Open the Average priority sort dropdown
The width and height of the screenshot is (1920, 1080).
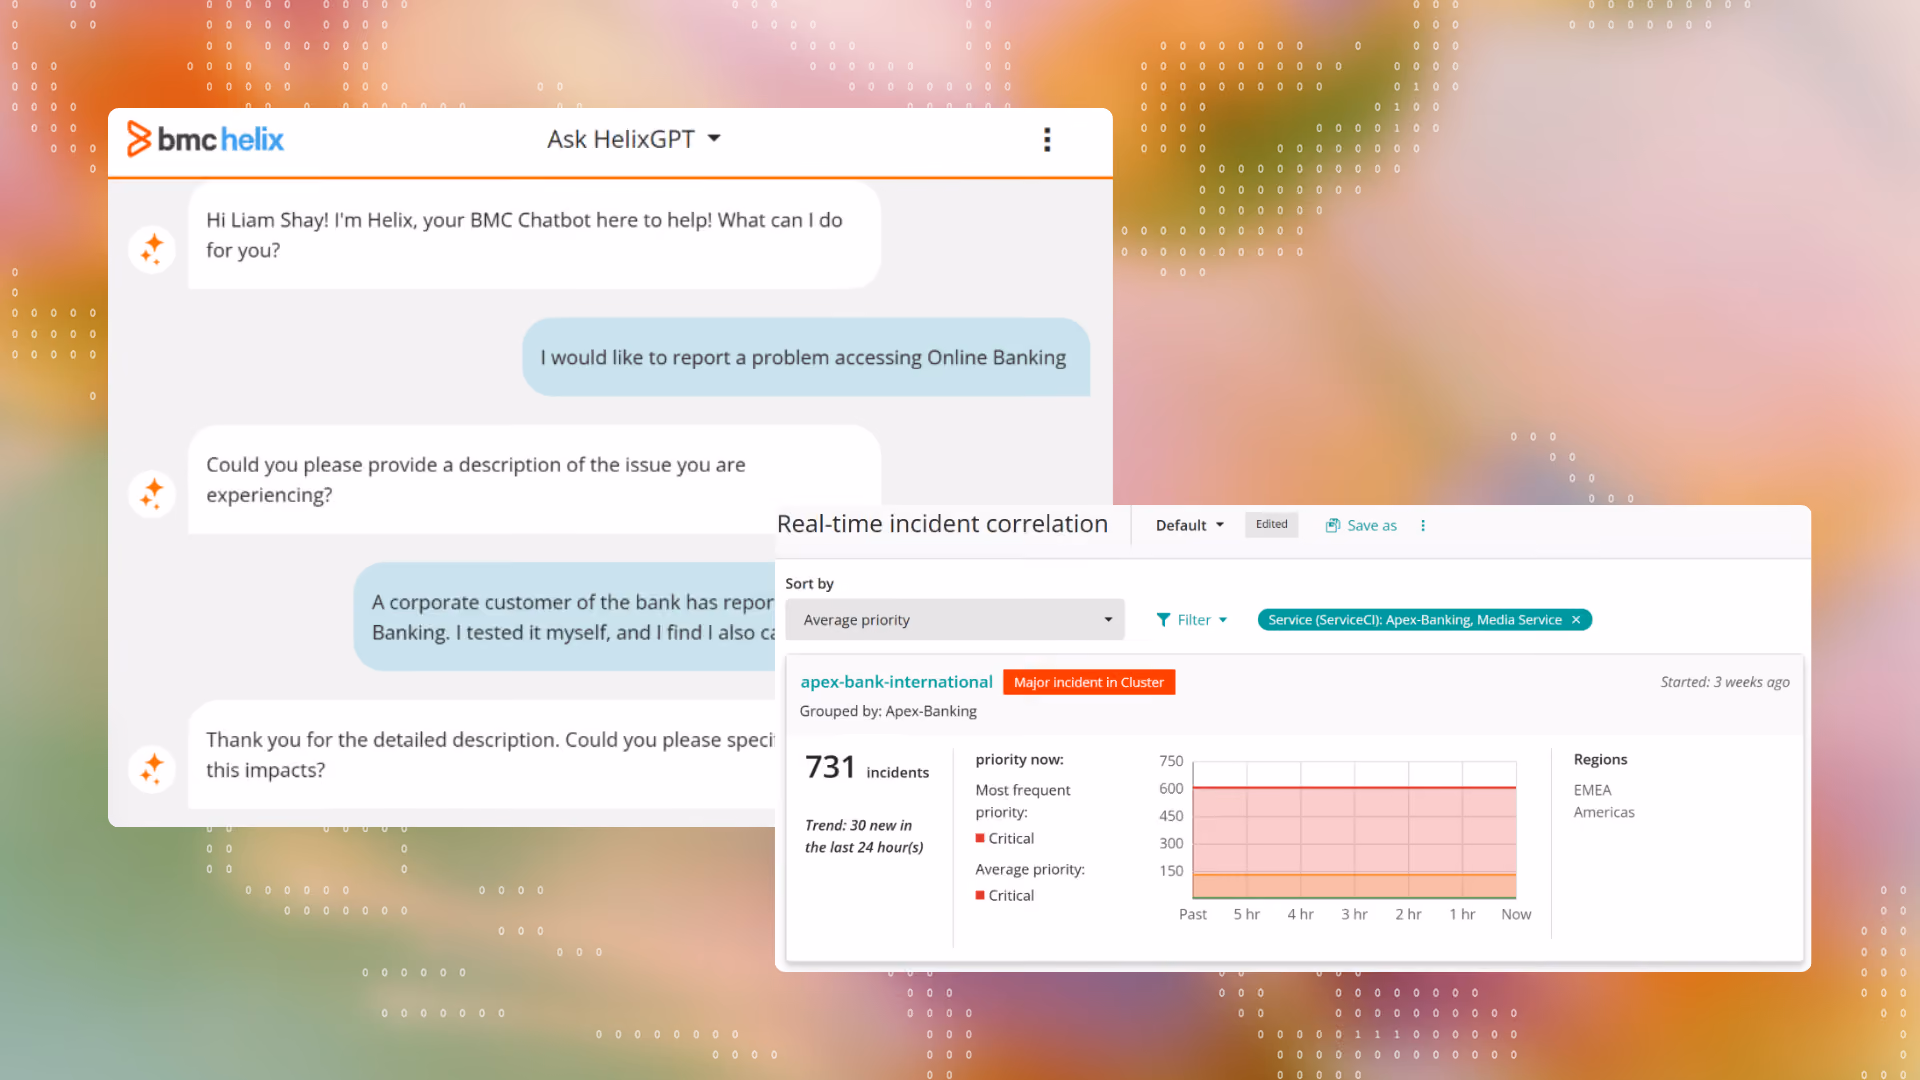[x=955, y=619]
